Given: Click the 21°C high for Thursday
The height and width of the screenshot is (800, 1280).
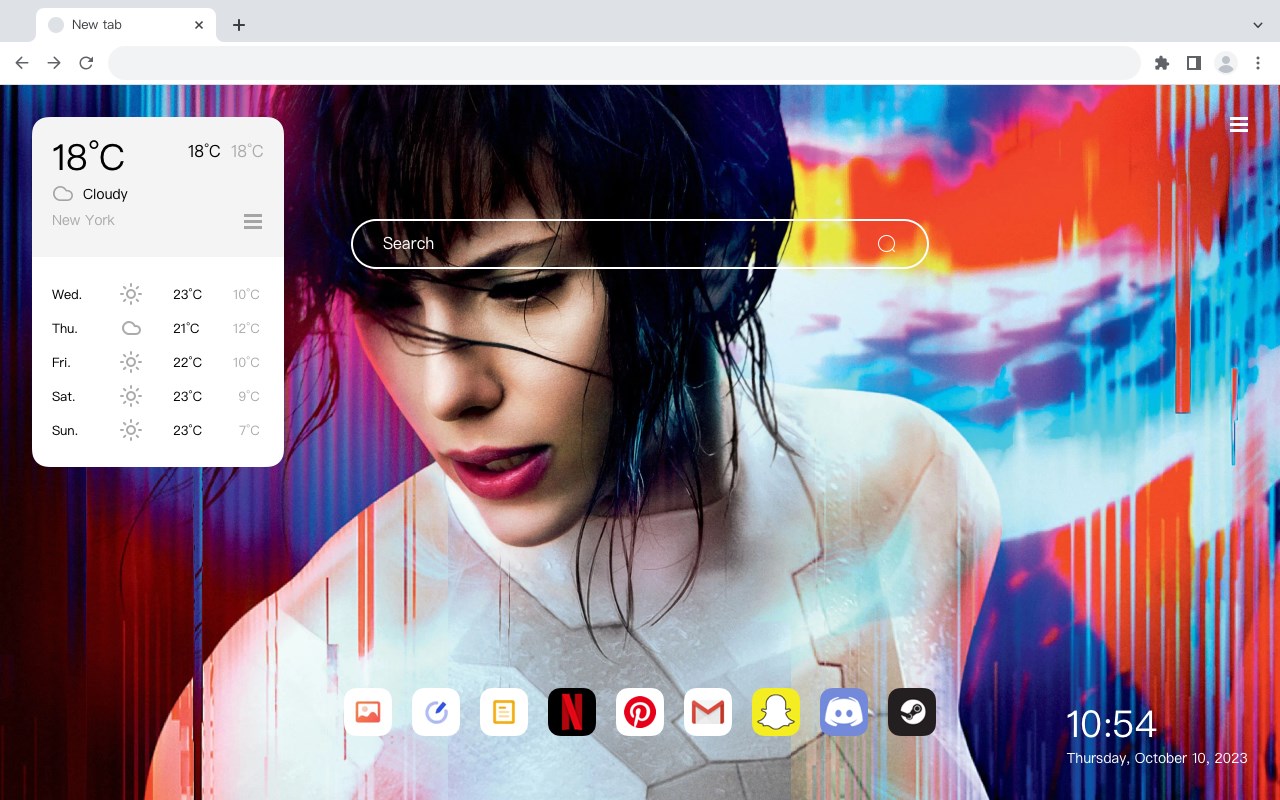Looking at the screenshot, I should [x=187, y=329].
